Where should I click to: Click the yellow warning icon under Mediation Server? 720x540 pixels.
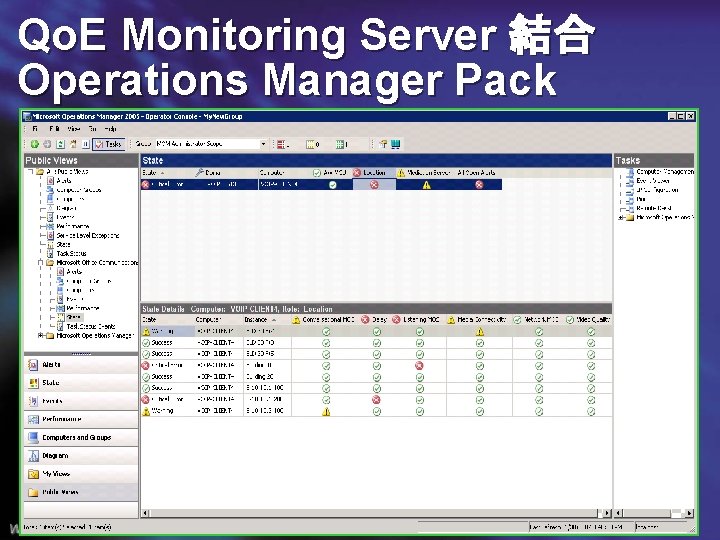point(427,185)
